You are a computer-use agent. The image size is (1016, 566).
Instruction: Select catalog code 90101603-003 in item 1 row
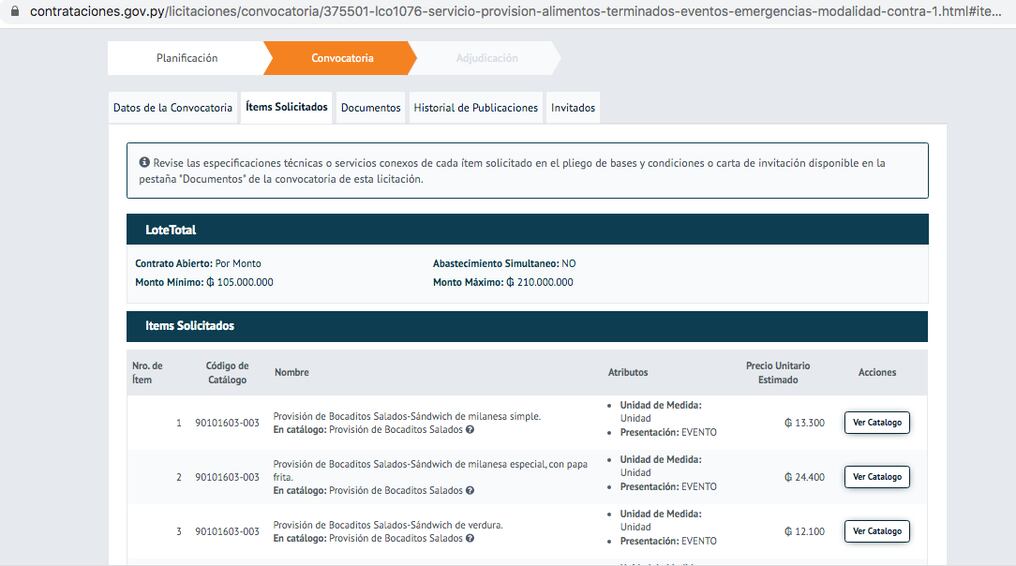(x=227, y=423)
